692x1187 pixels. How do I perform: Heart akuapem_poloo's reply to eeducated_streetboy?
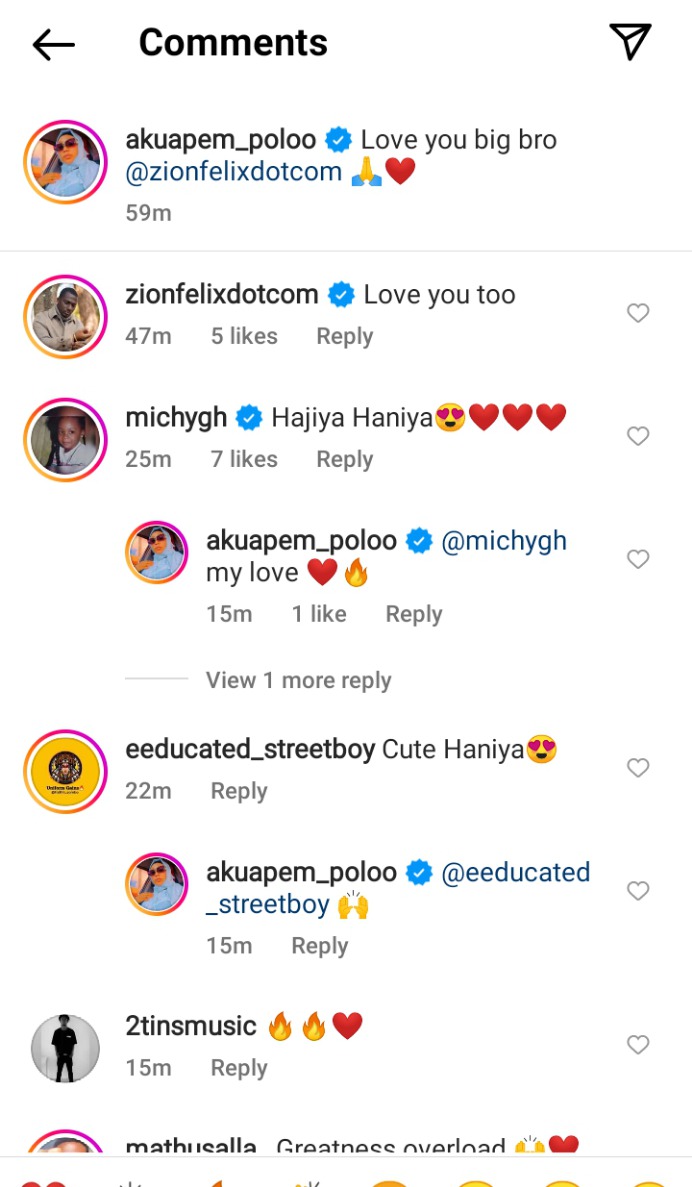[x=638, y=891]
